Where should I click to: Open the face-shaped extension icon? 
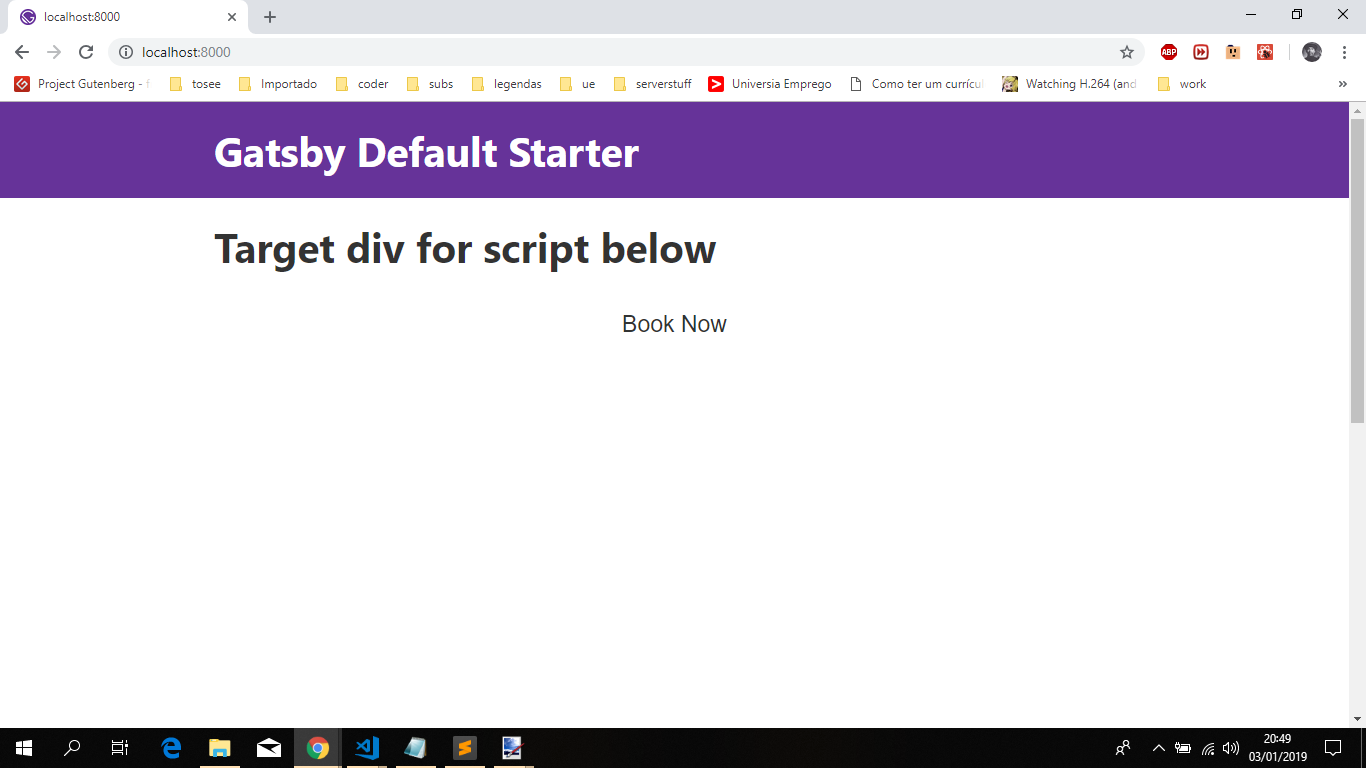[1233, 52]
